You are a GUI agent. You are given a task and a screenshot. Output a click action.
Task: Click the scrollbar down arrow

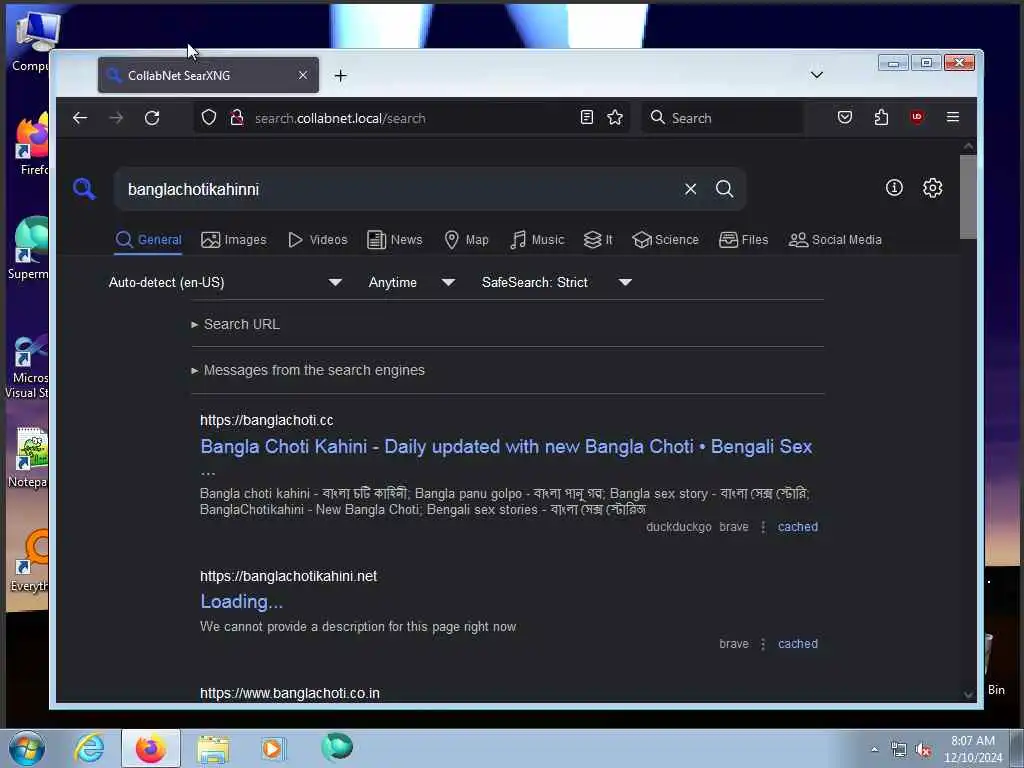[968, 695]
